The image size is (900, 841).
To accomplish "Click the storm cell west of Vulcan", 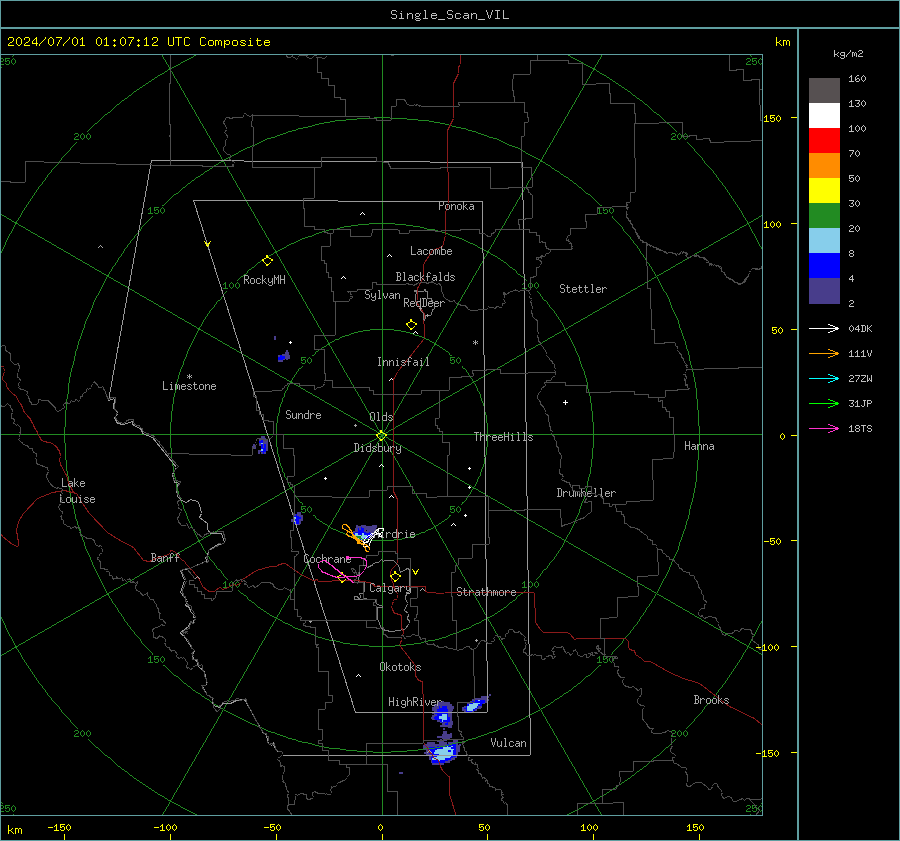I will click(442, 751).
